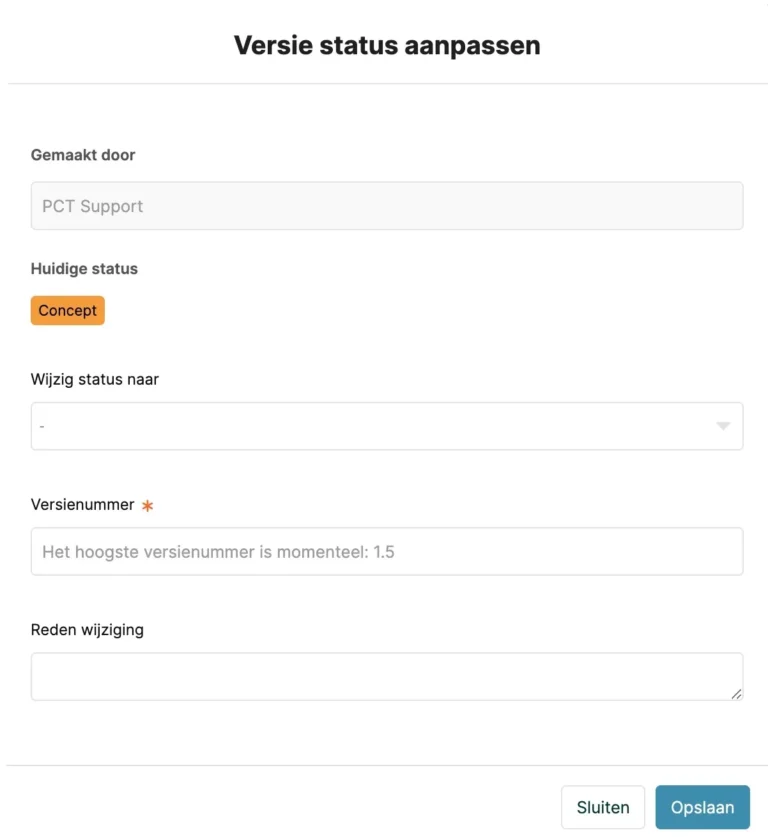Click the "Reden wijziging" label

87,630
